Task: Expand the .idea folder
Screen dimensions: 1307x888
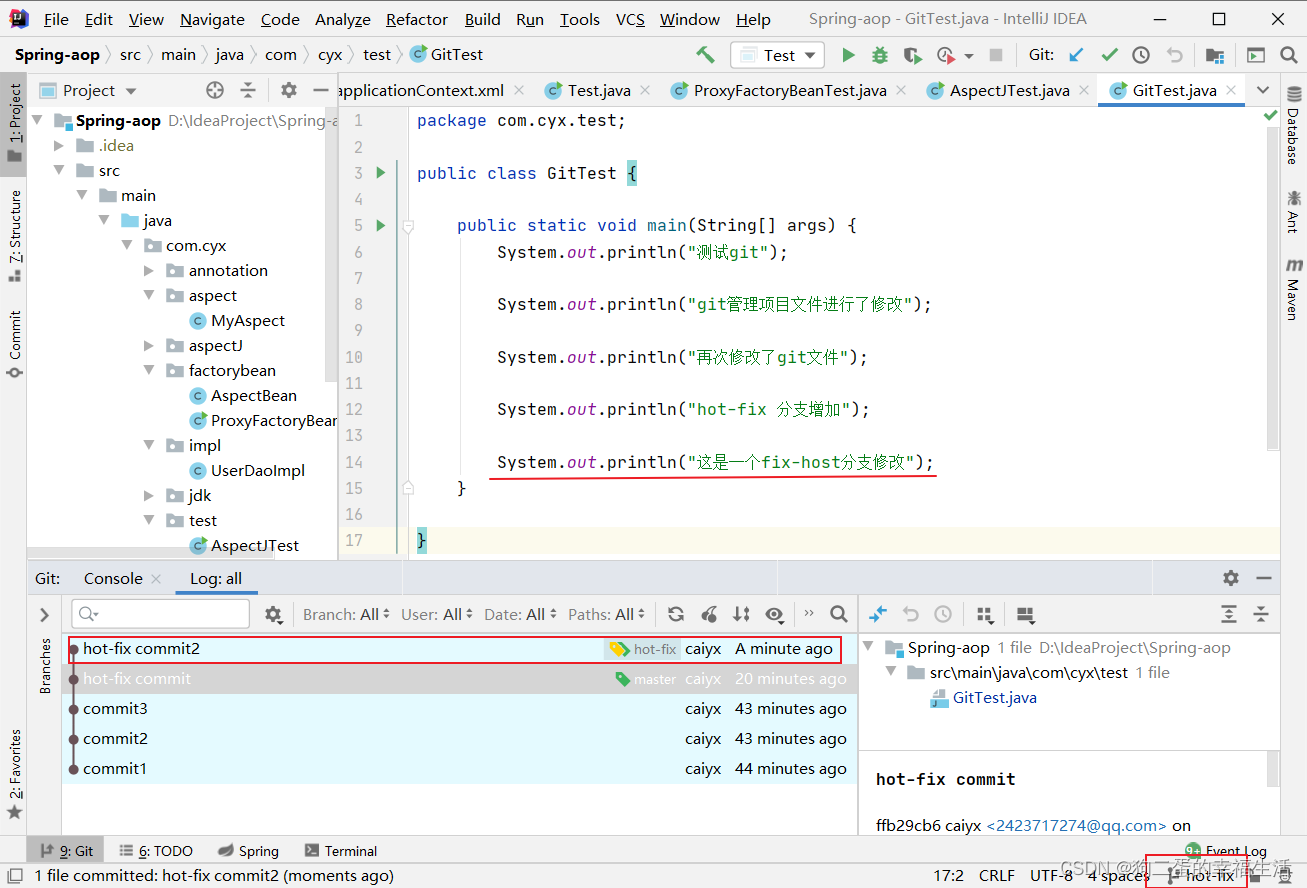Action: [59, 146]
